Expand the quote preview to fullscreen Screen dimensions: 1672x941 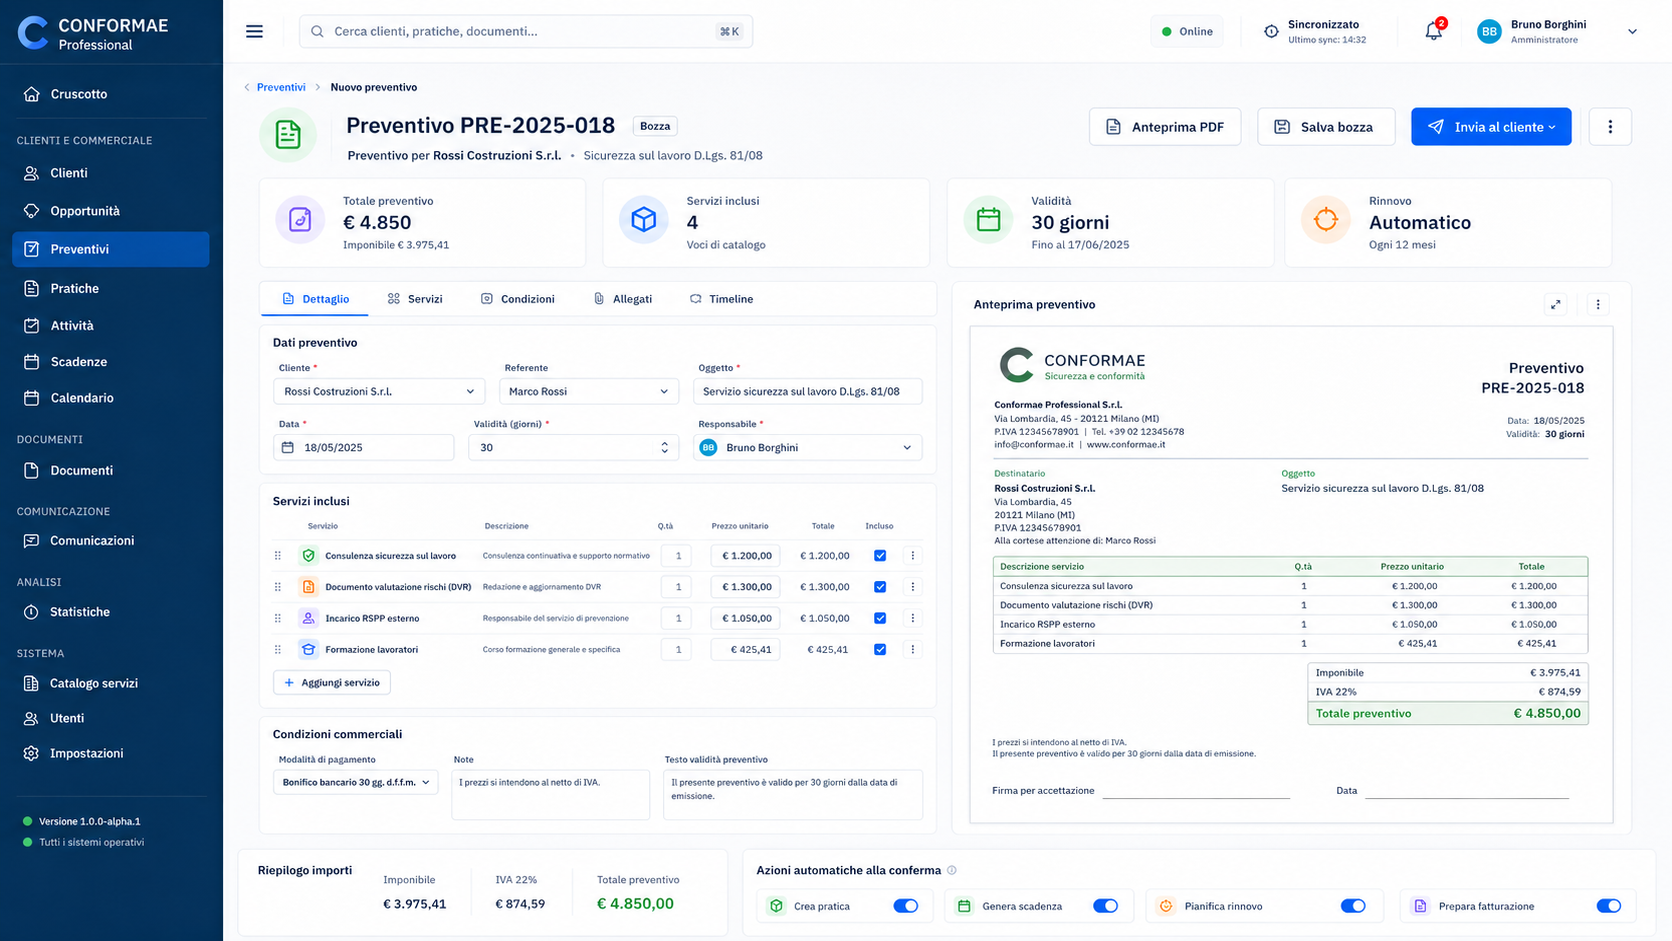1556,305
